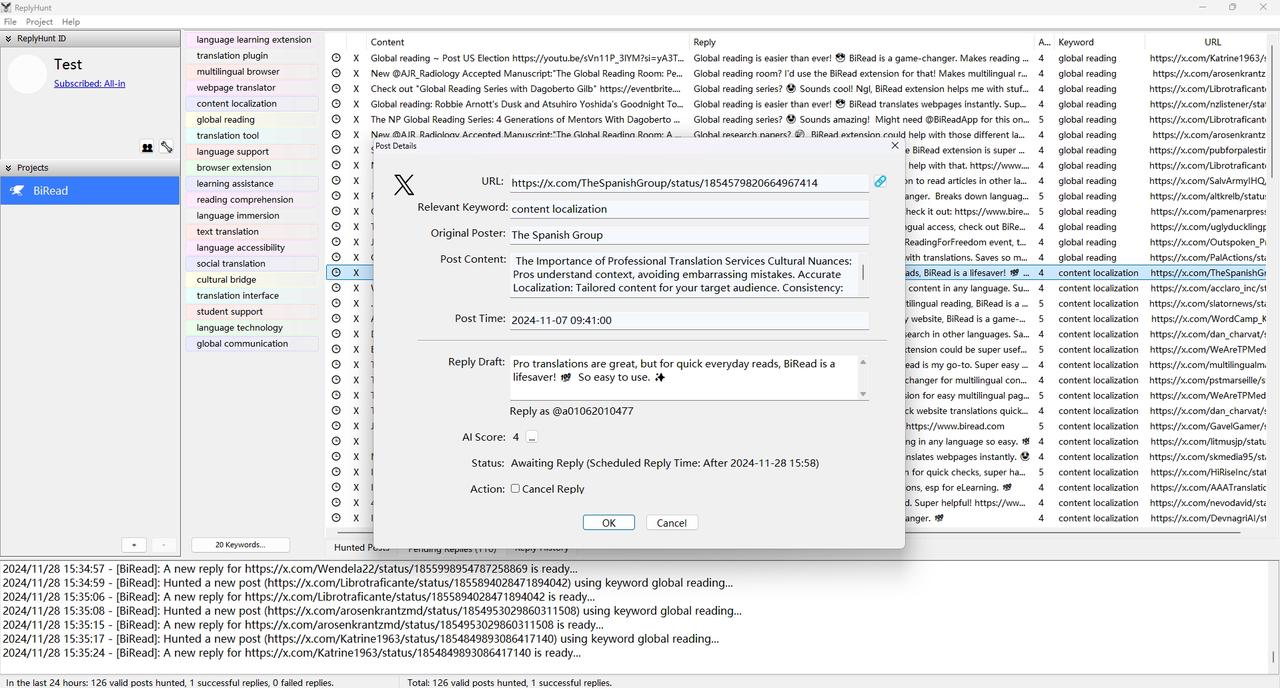Open the post URL via the link icon
Screen dimensions: 1280x688
(x=880, y=182)
